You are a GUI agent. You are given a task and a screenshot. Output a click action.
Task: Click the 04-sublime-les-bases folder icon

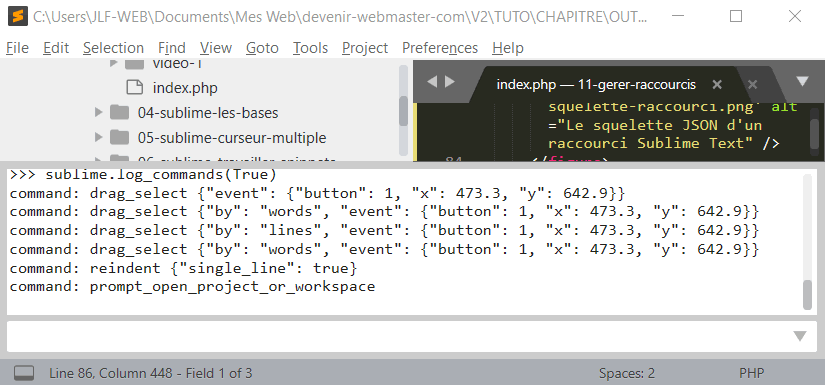point(120,113)
